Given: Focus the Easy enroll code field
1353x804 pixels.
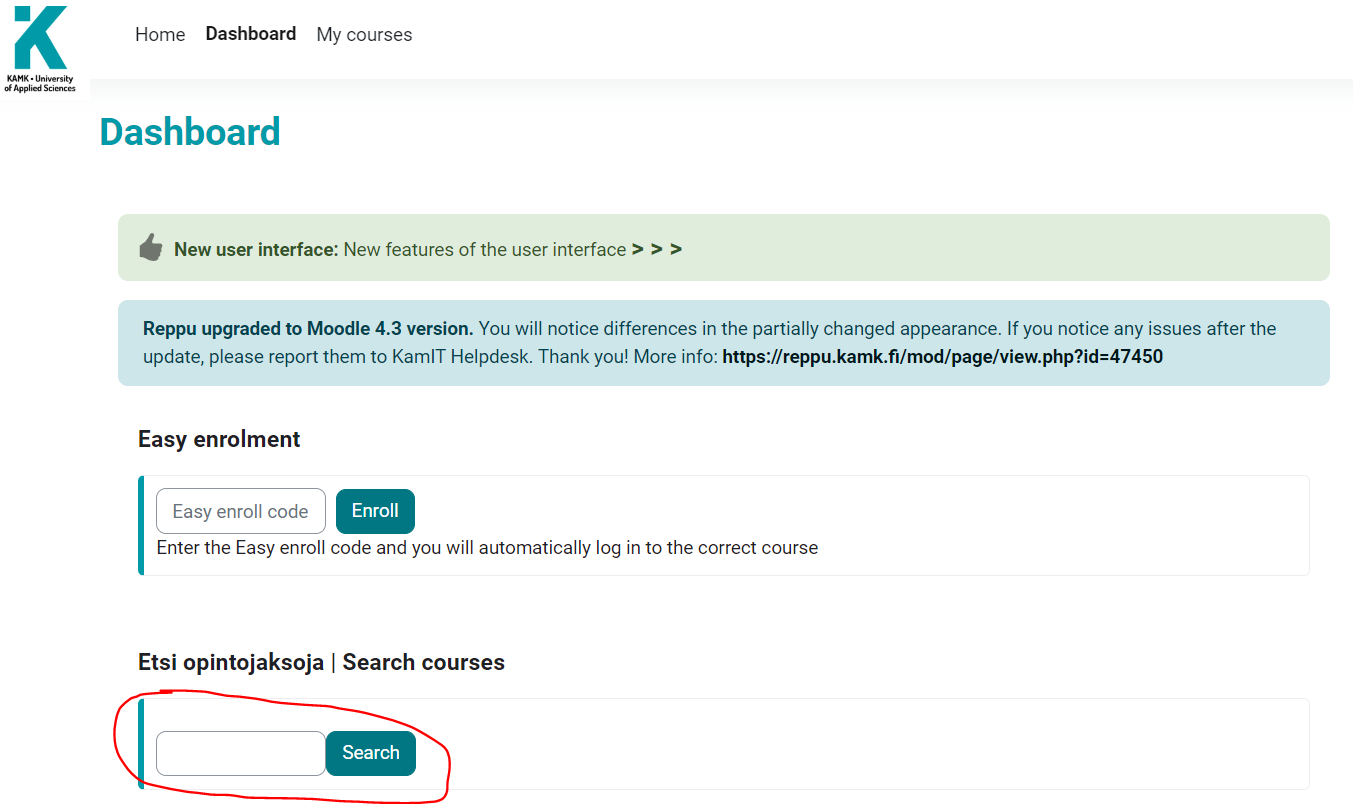Looking at the screenshot, I should coord(241,511).
